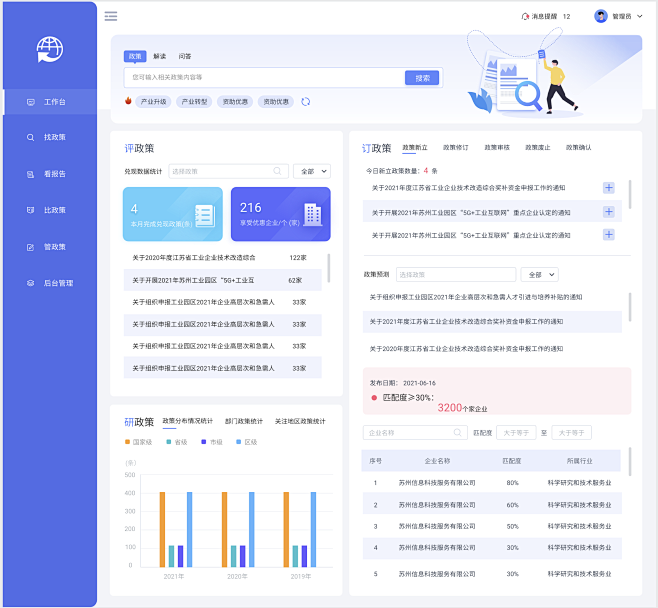Click the 产业转型 hot tag
Viewport: 658px width, 608px height.
tap(194, 102)
